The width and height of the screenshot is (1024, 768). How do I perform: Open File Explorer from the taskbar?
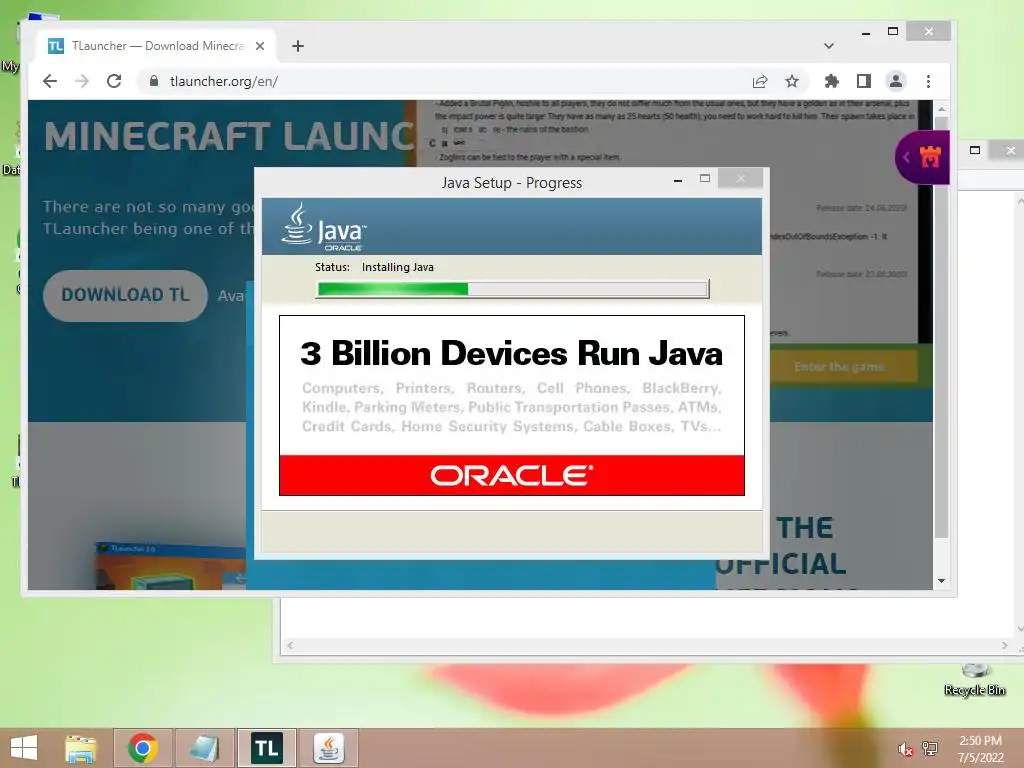click(x=81, y=748)
